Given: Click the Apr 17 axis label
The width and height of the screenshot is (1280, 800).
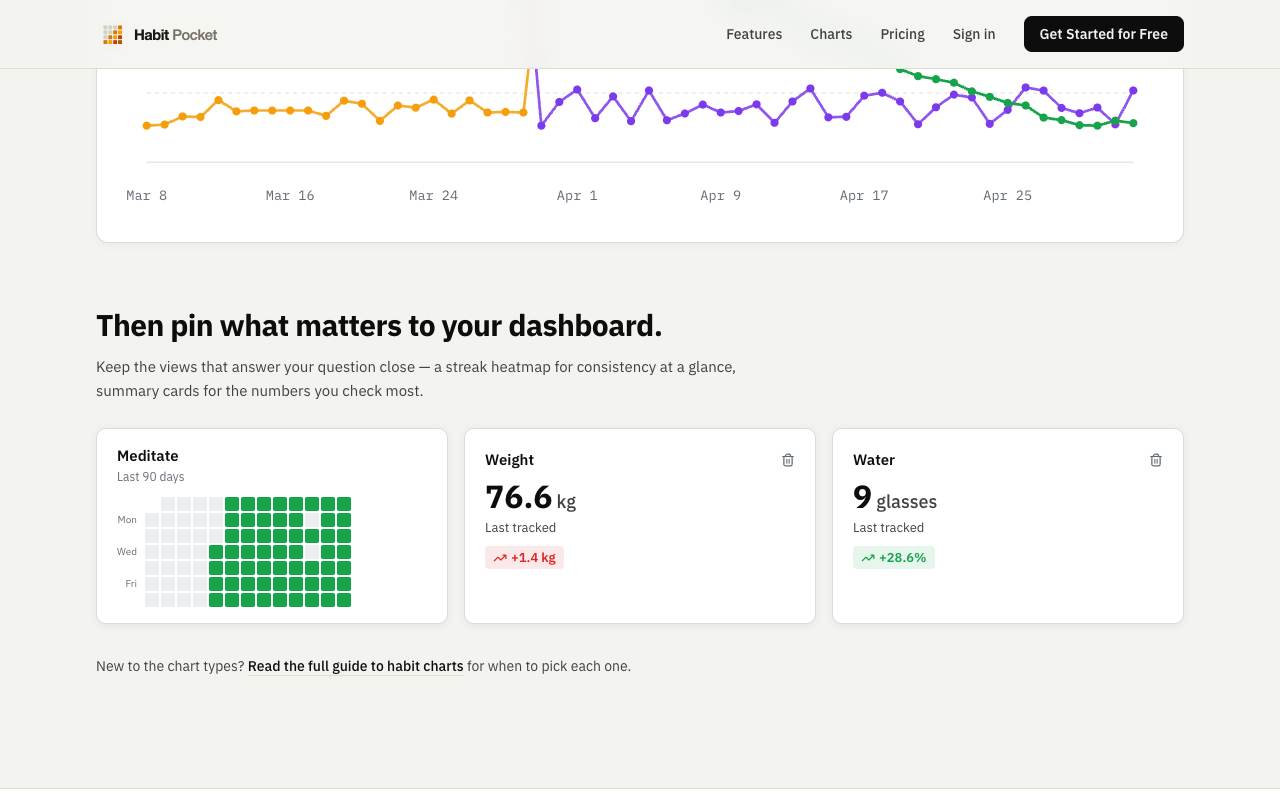Looking at the screenshot, I should [864, 196].
